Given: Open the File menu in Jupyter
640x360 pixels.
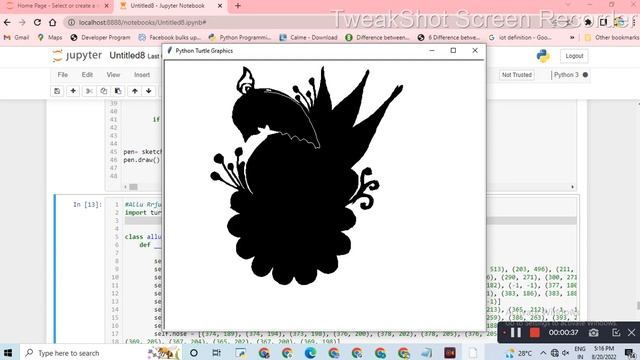Looking at the screenshot, I should 62,75.
